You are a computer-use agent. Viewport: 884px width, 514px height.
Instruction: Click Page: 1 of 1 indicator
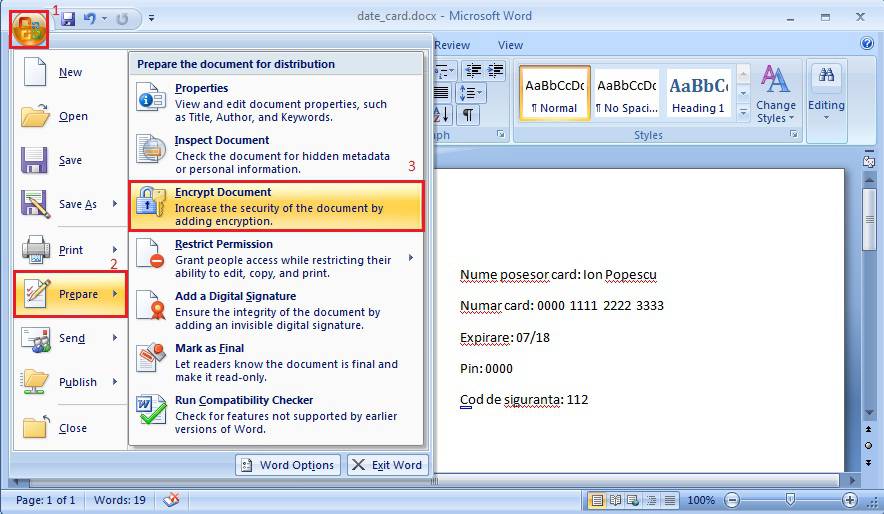pyautogui.click(x=45, y=500)
